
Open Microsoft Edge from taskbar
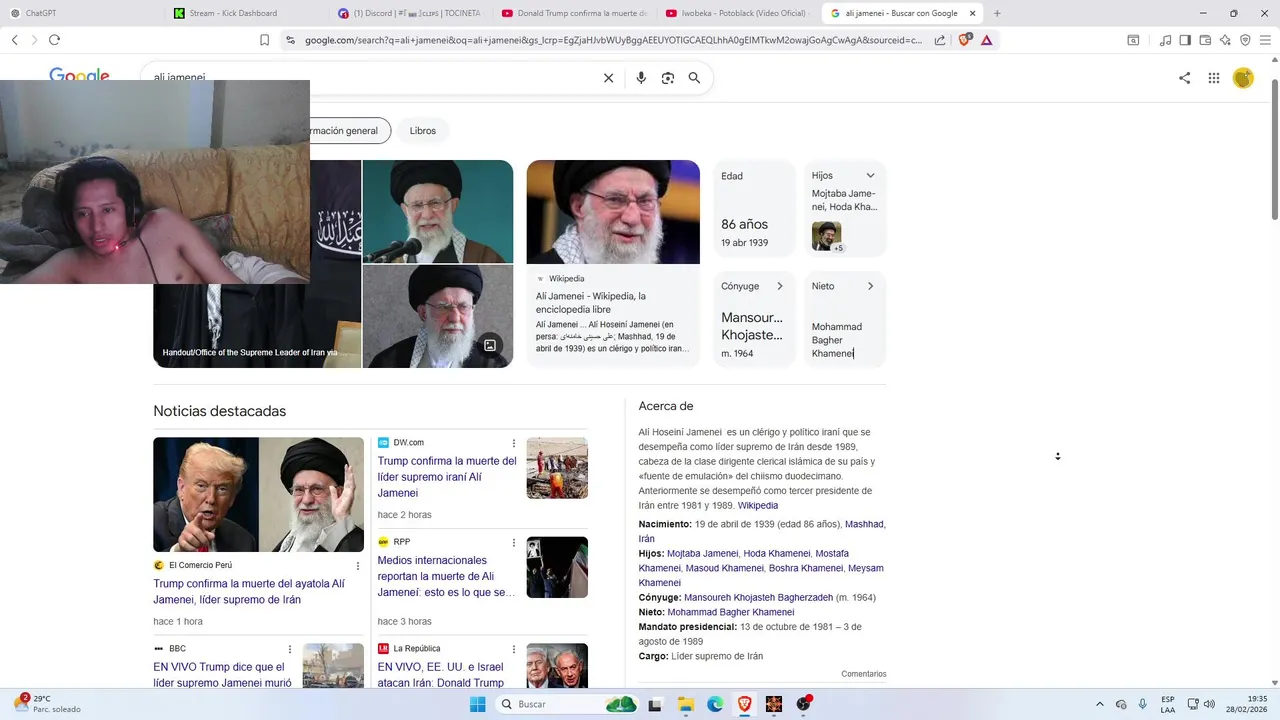click(715, 704)
